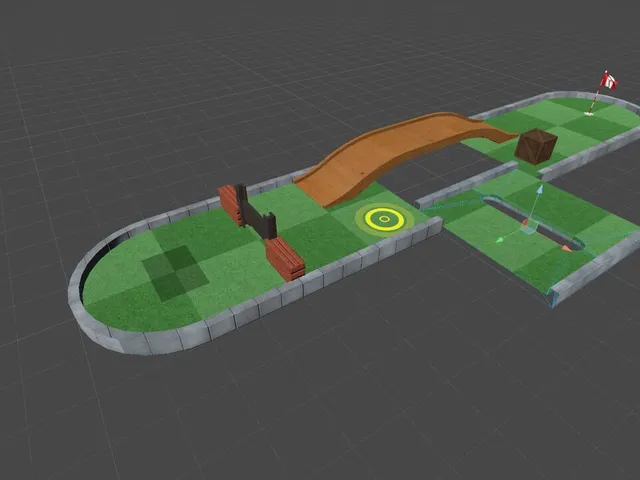Select the yellow ring start marker
This screenshot has height=480, width=640.
click(384, 220)
